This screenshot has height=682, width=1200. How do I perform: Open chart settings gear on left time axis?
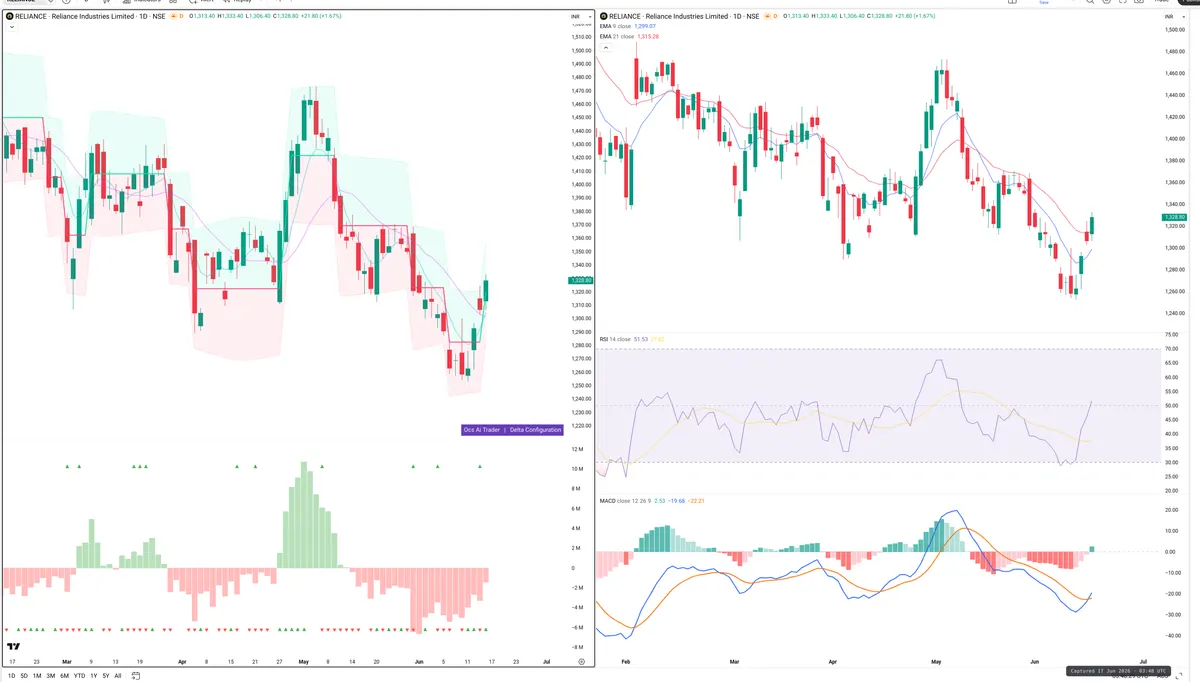(x=581, y=662)
